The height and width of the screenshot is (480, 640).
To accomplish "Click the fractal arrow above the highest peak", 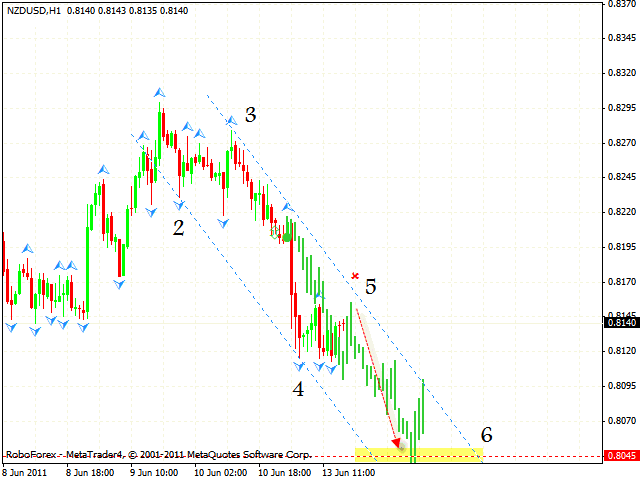I will pos(160,93).
